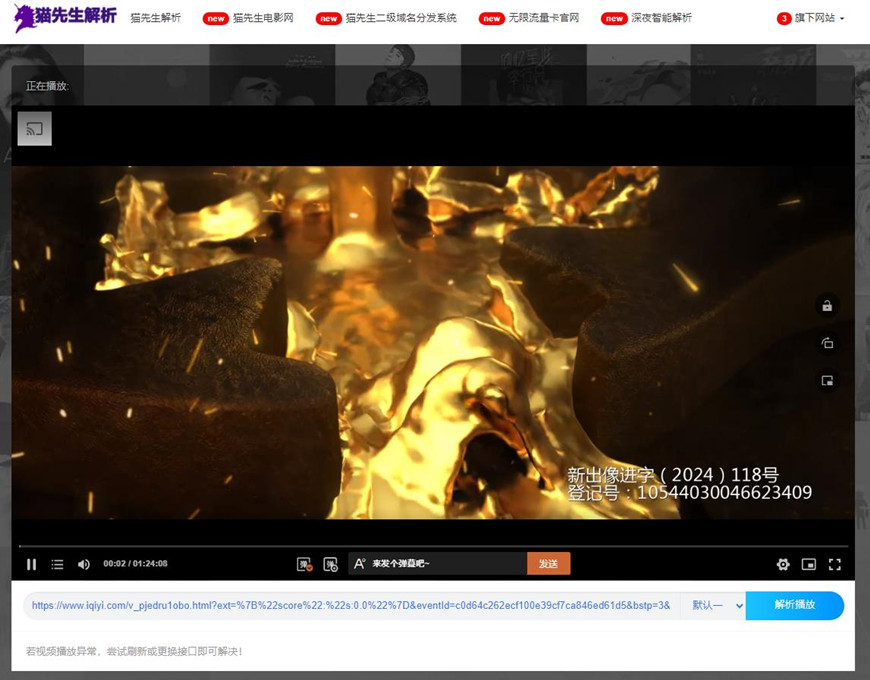The height and width of the screenshot is (680, 870).
Task: Open the 猫先生二级域名分发系统 nav link
Action: coord(401,18)
